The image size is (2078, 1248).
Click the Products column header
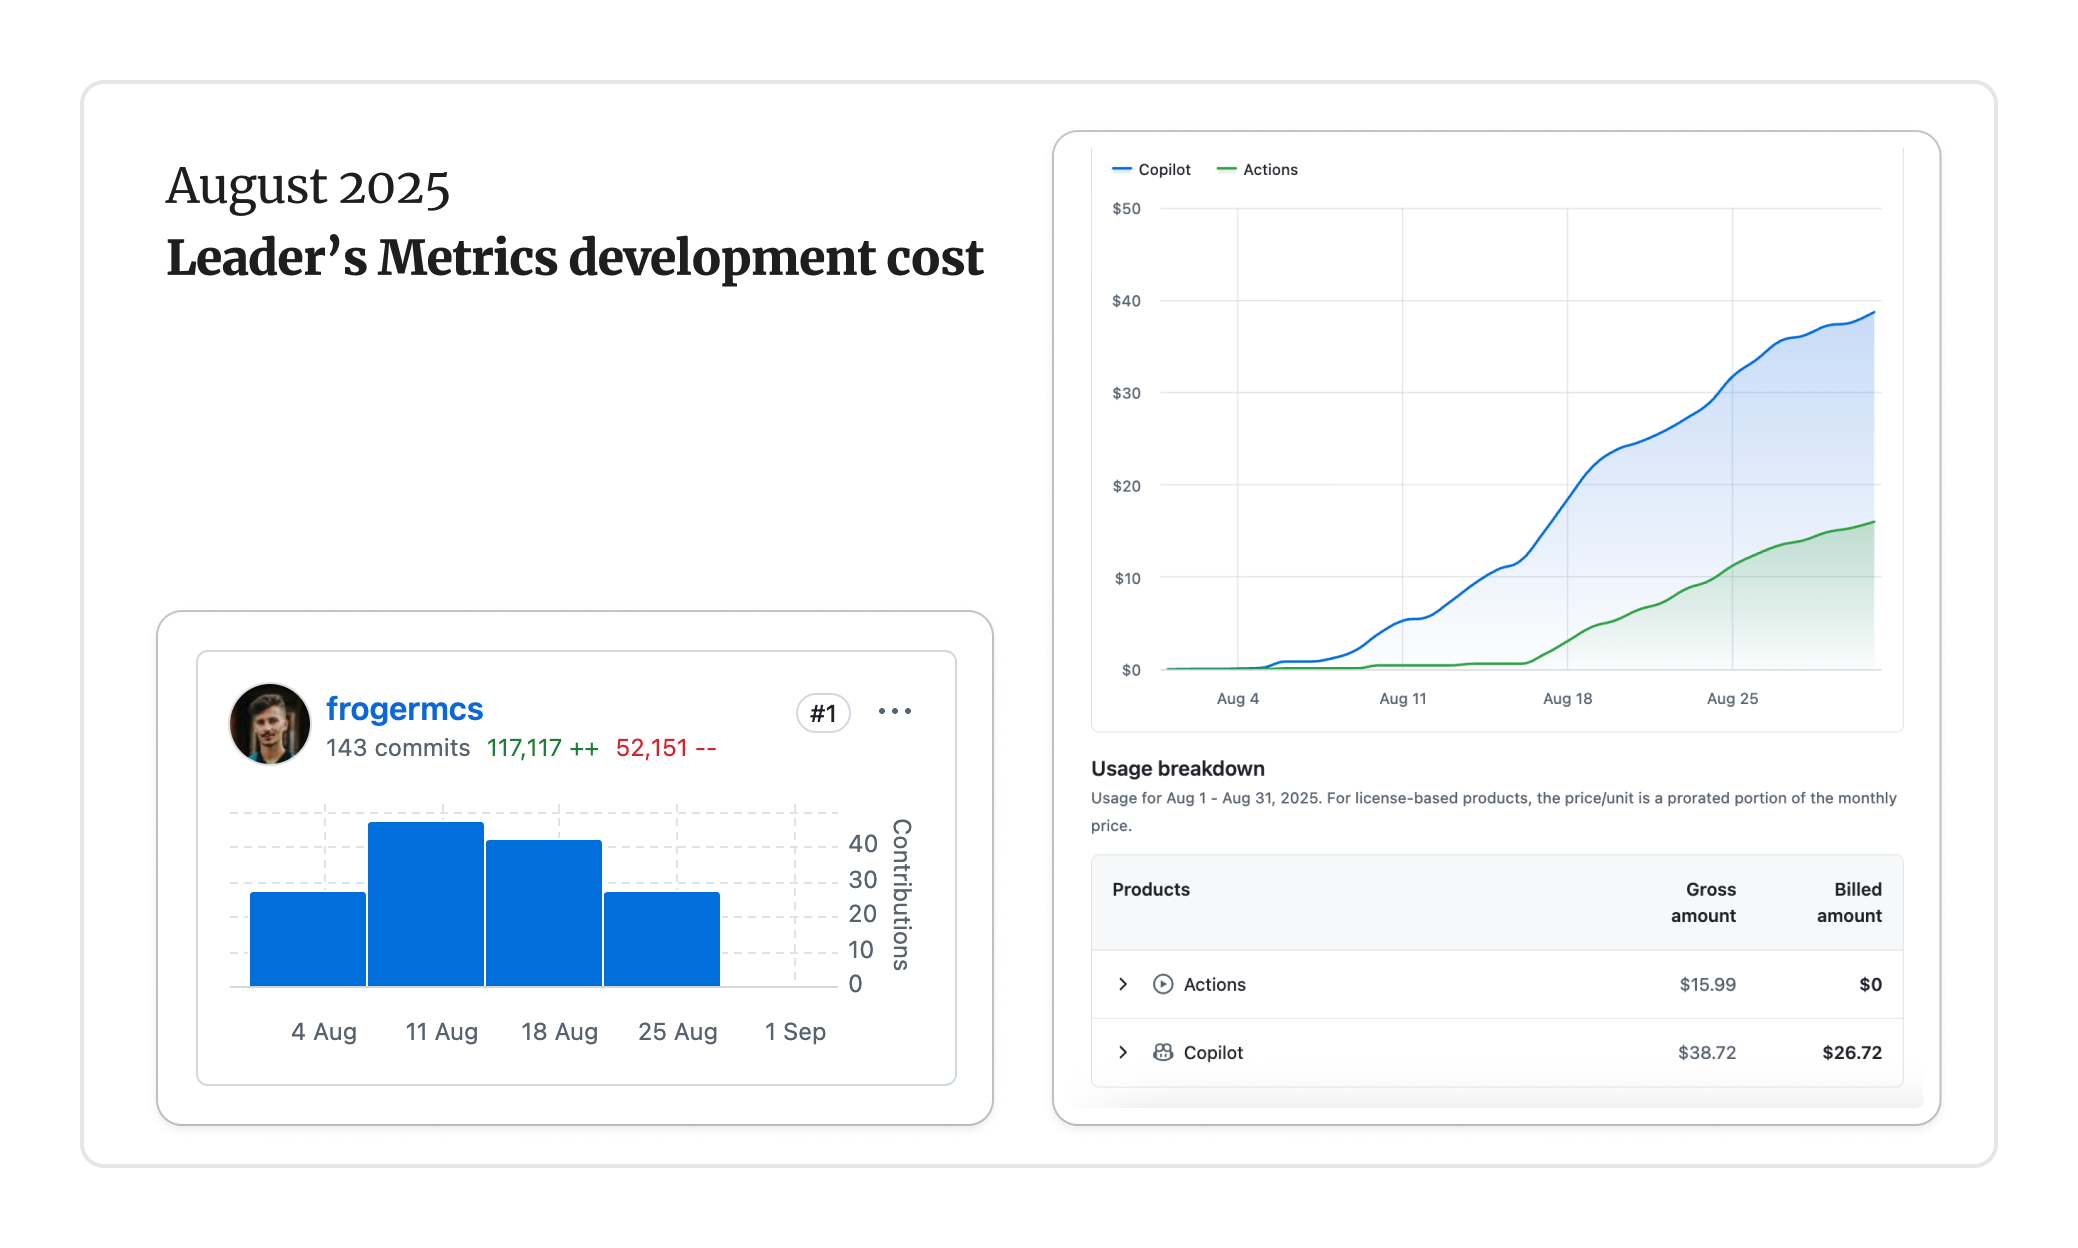coord(1151,889)
